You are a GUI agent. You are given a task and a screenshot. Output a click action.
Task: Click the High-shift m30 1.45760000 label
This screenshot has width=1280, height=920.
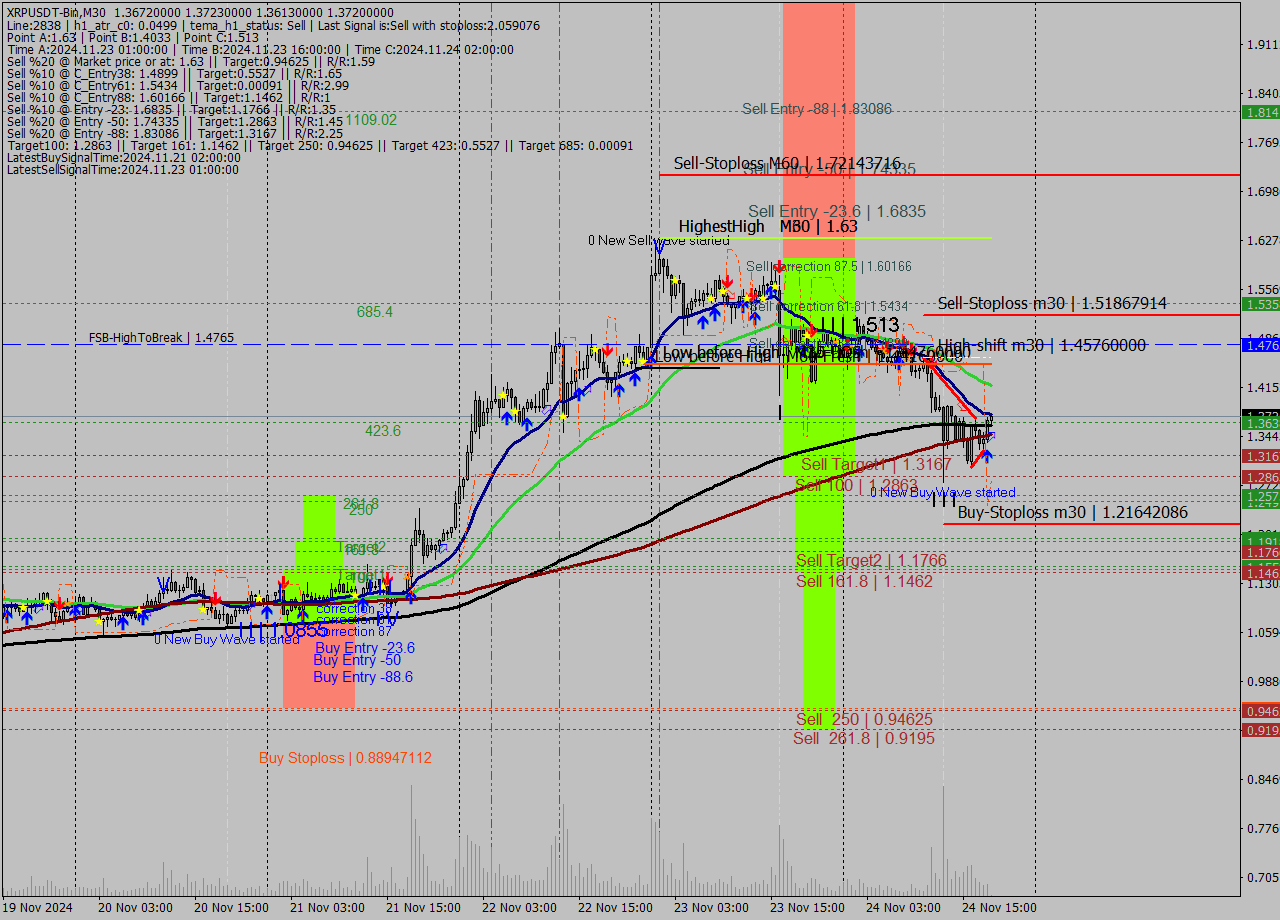pyautogui.click(x=1042, y=345)
